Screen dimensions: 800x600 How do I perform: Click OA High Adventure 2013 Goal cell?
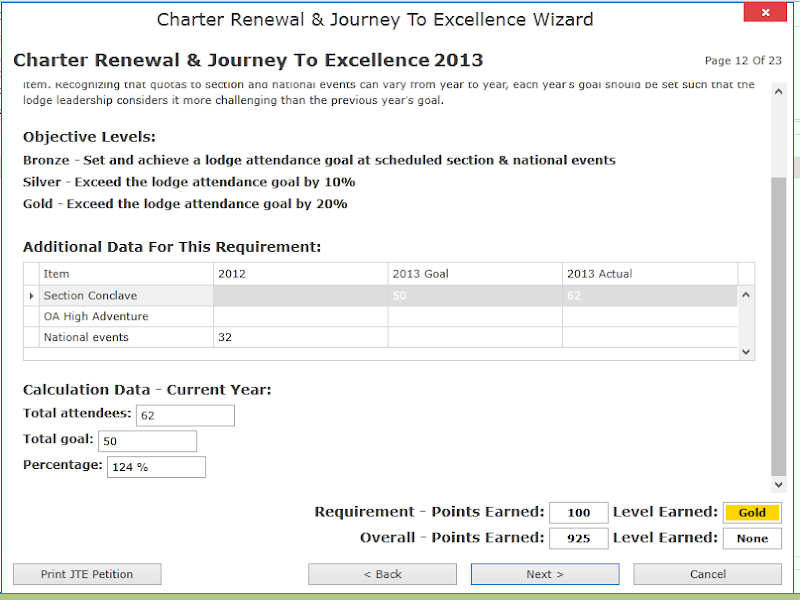[475, 316]
